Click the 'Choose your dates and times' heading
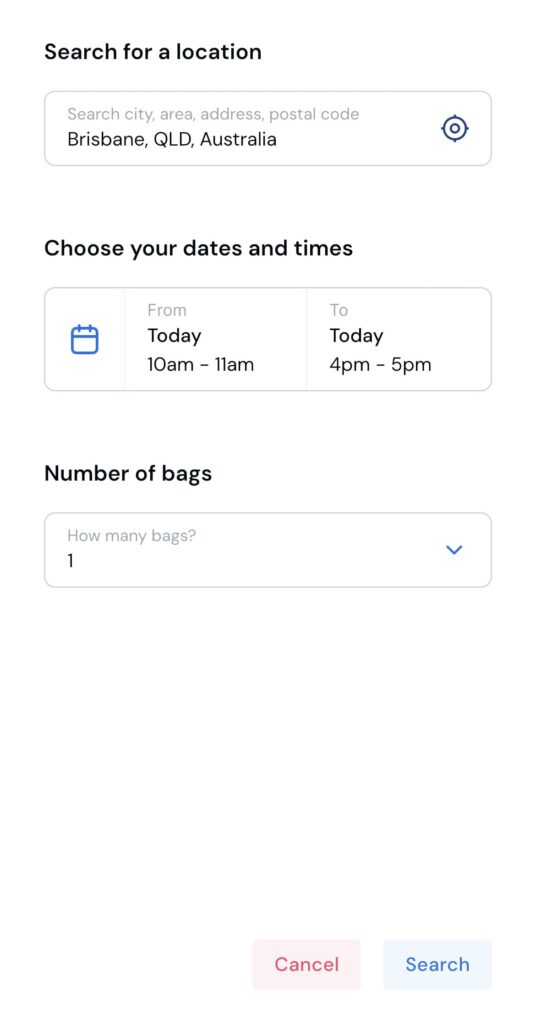Image resolution: width=536 pixels, height=1024 pixels. tap(198, 248)
